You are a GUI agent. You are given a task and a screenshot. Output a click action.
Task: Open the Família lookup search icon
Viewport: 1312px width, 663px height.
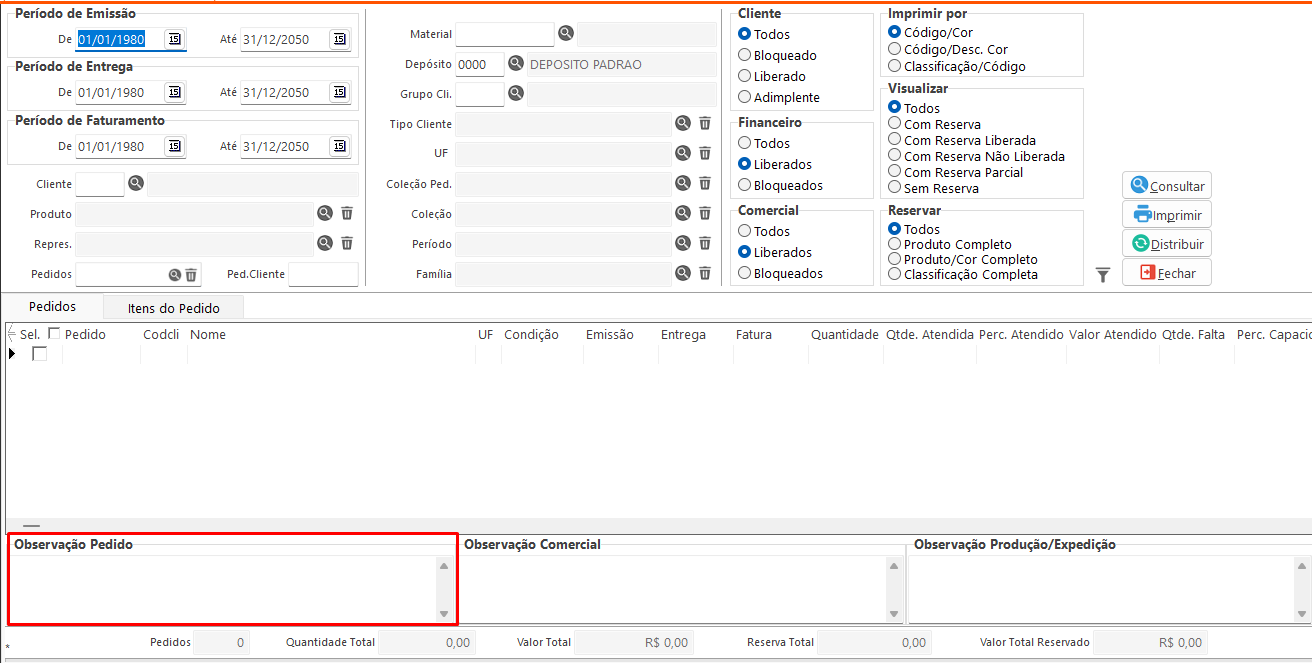(x=683, y=273)
